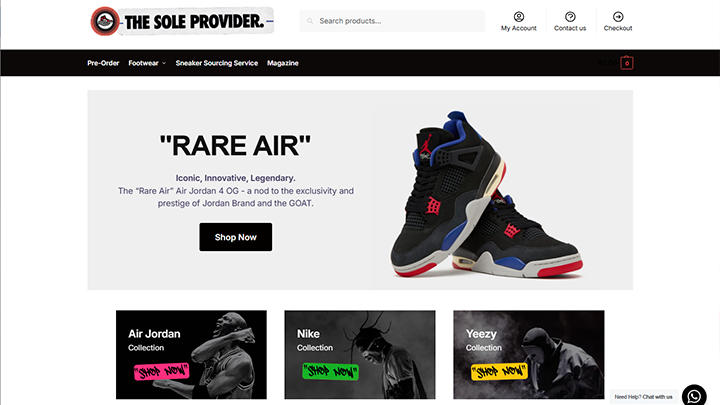Open the Contact us question-mark icon

coord(570,17)
